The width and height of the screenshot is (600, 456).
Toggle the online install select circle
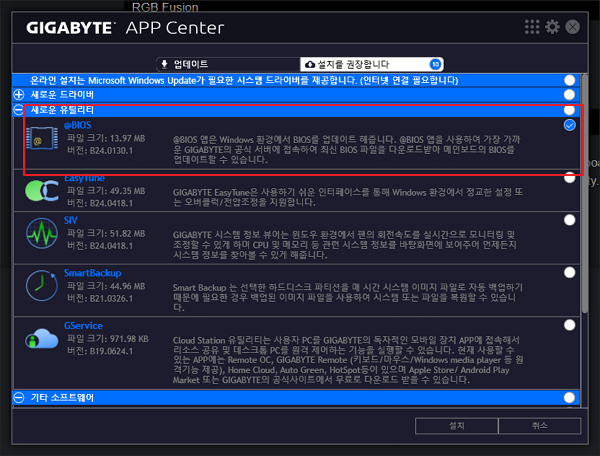[569, 80]
